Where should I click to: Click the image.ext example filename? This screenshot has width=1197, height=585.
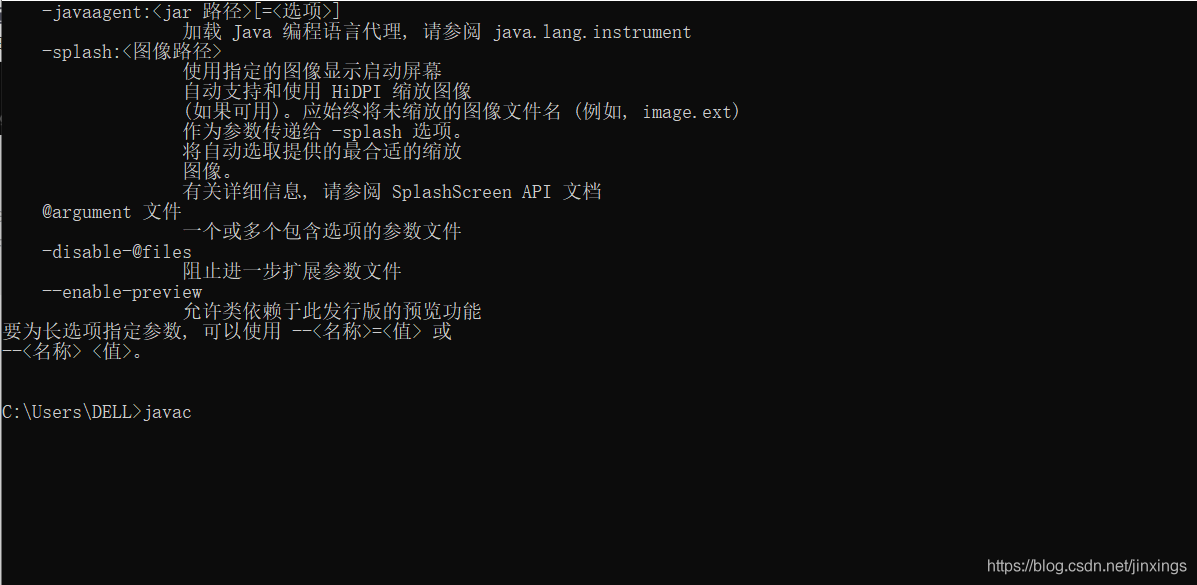tap(688, 112)
